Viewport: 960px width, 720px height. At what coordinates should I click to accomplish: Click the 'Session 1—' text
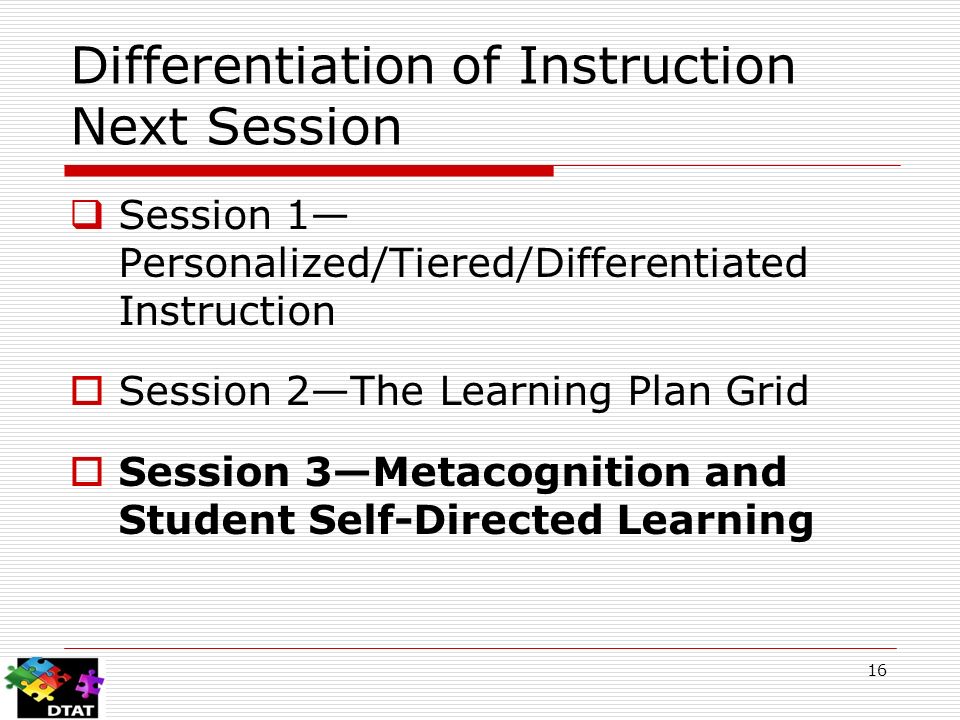[x=233, y=216]
